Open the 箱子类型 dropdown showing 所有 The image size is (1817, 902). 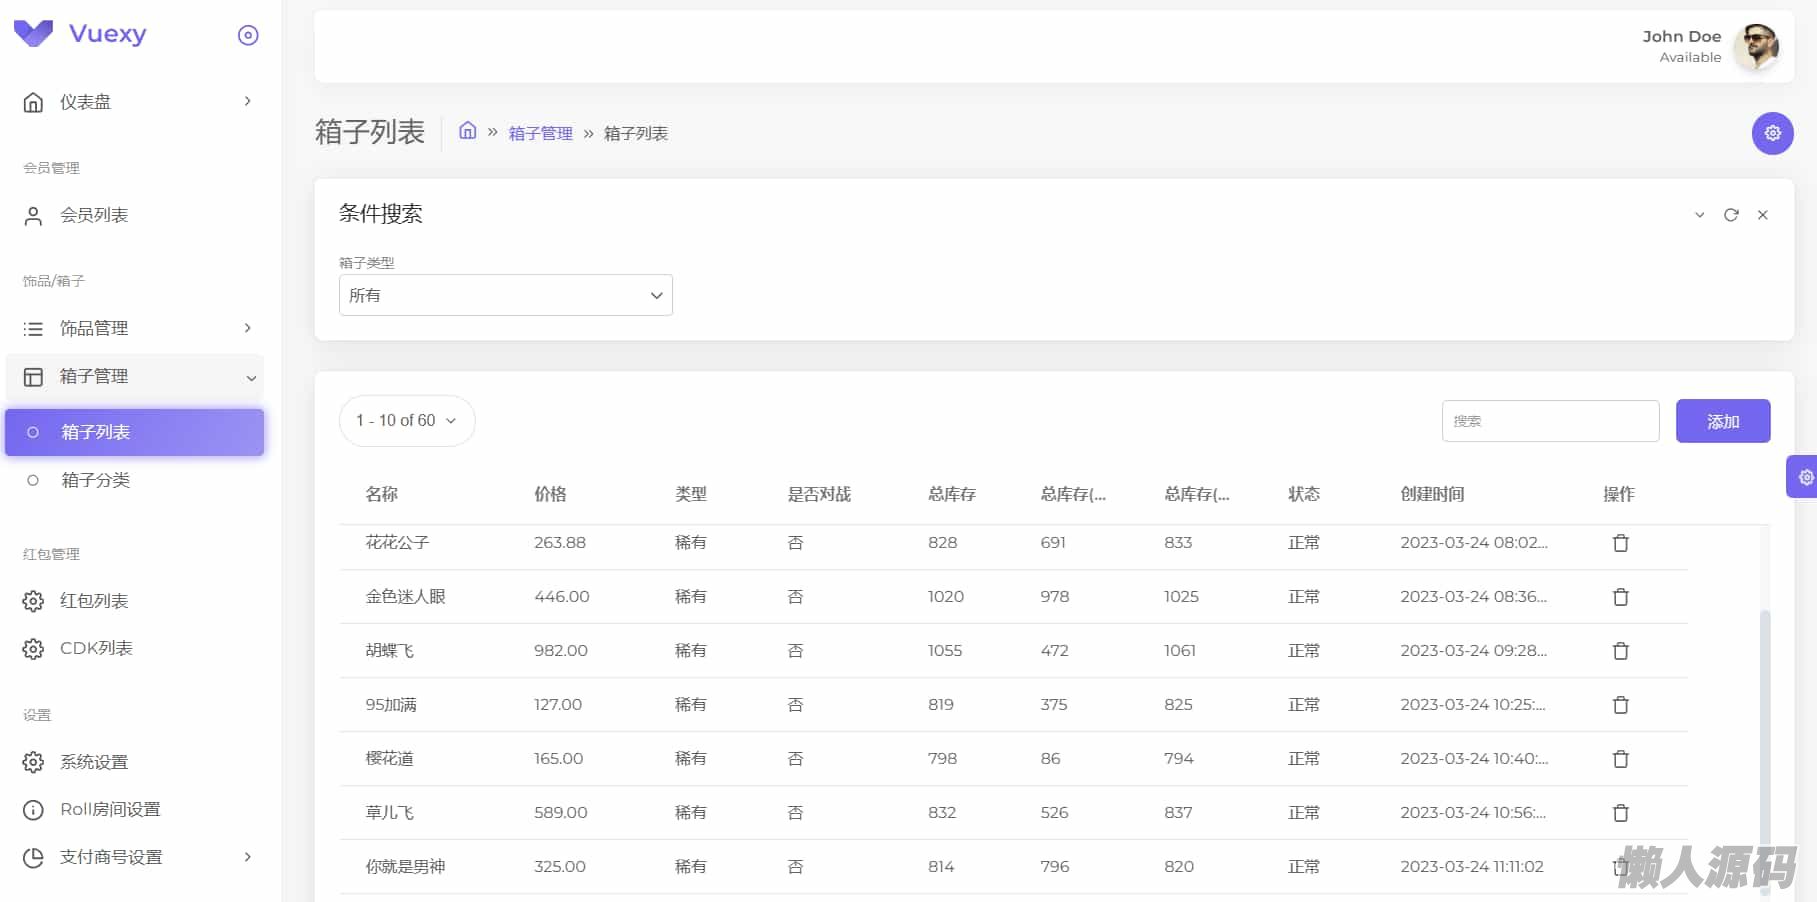coord(505,295)
